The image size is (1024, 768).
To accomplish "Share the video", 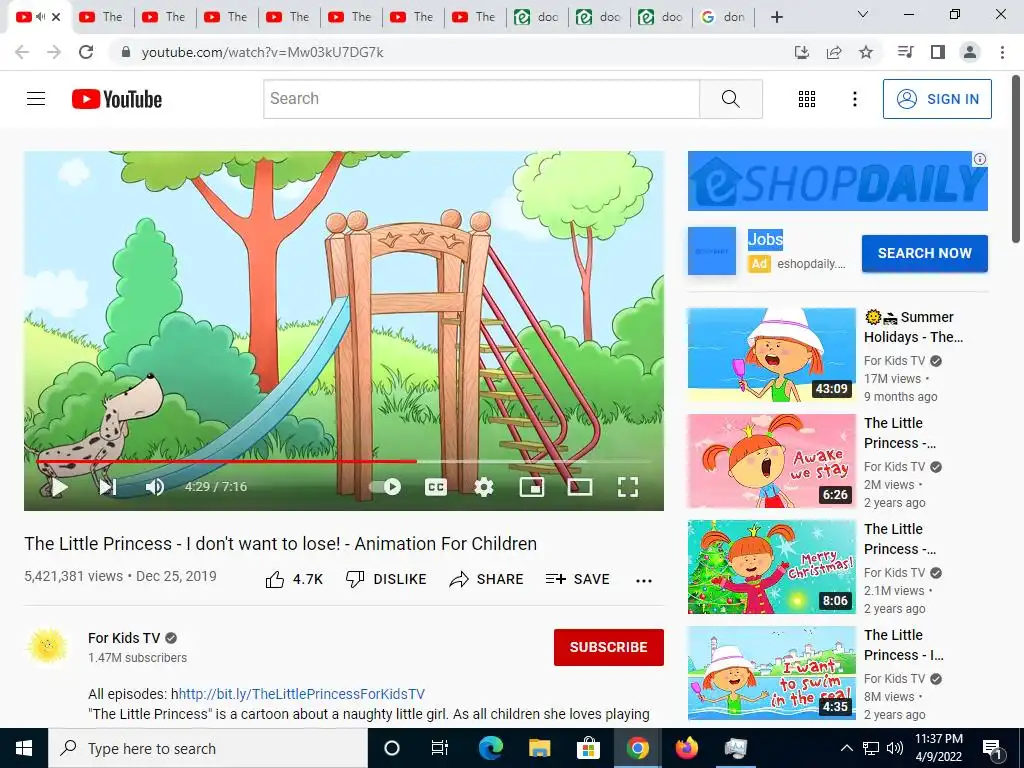I will tap(487, 579).
